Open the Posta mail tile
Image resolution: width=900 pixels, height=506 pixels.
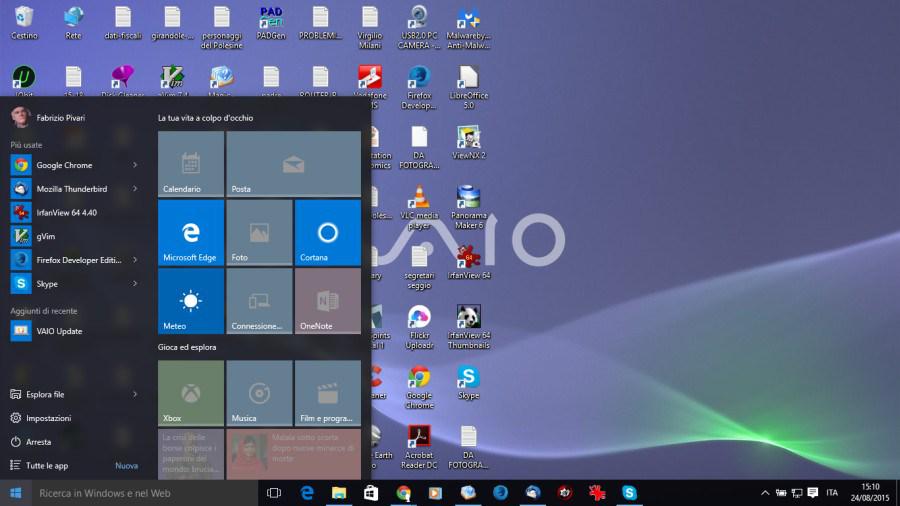[x=293, y=164]
